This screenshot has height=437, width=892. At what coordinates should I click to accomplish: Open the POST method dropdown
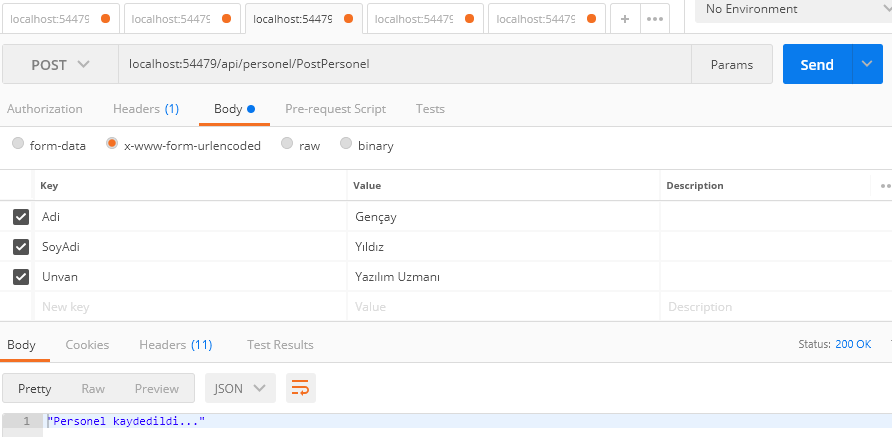click(60, 64)
